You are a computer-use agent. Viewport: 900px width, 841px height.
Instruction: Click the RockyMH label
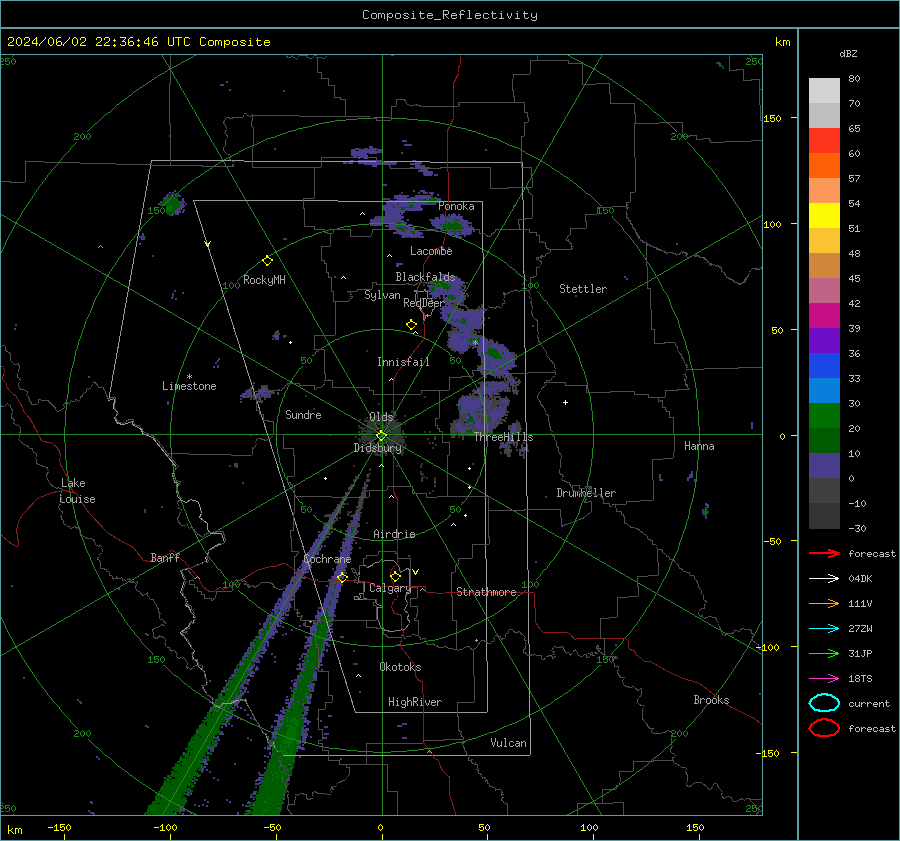(x=264, y=280)
